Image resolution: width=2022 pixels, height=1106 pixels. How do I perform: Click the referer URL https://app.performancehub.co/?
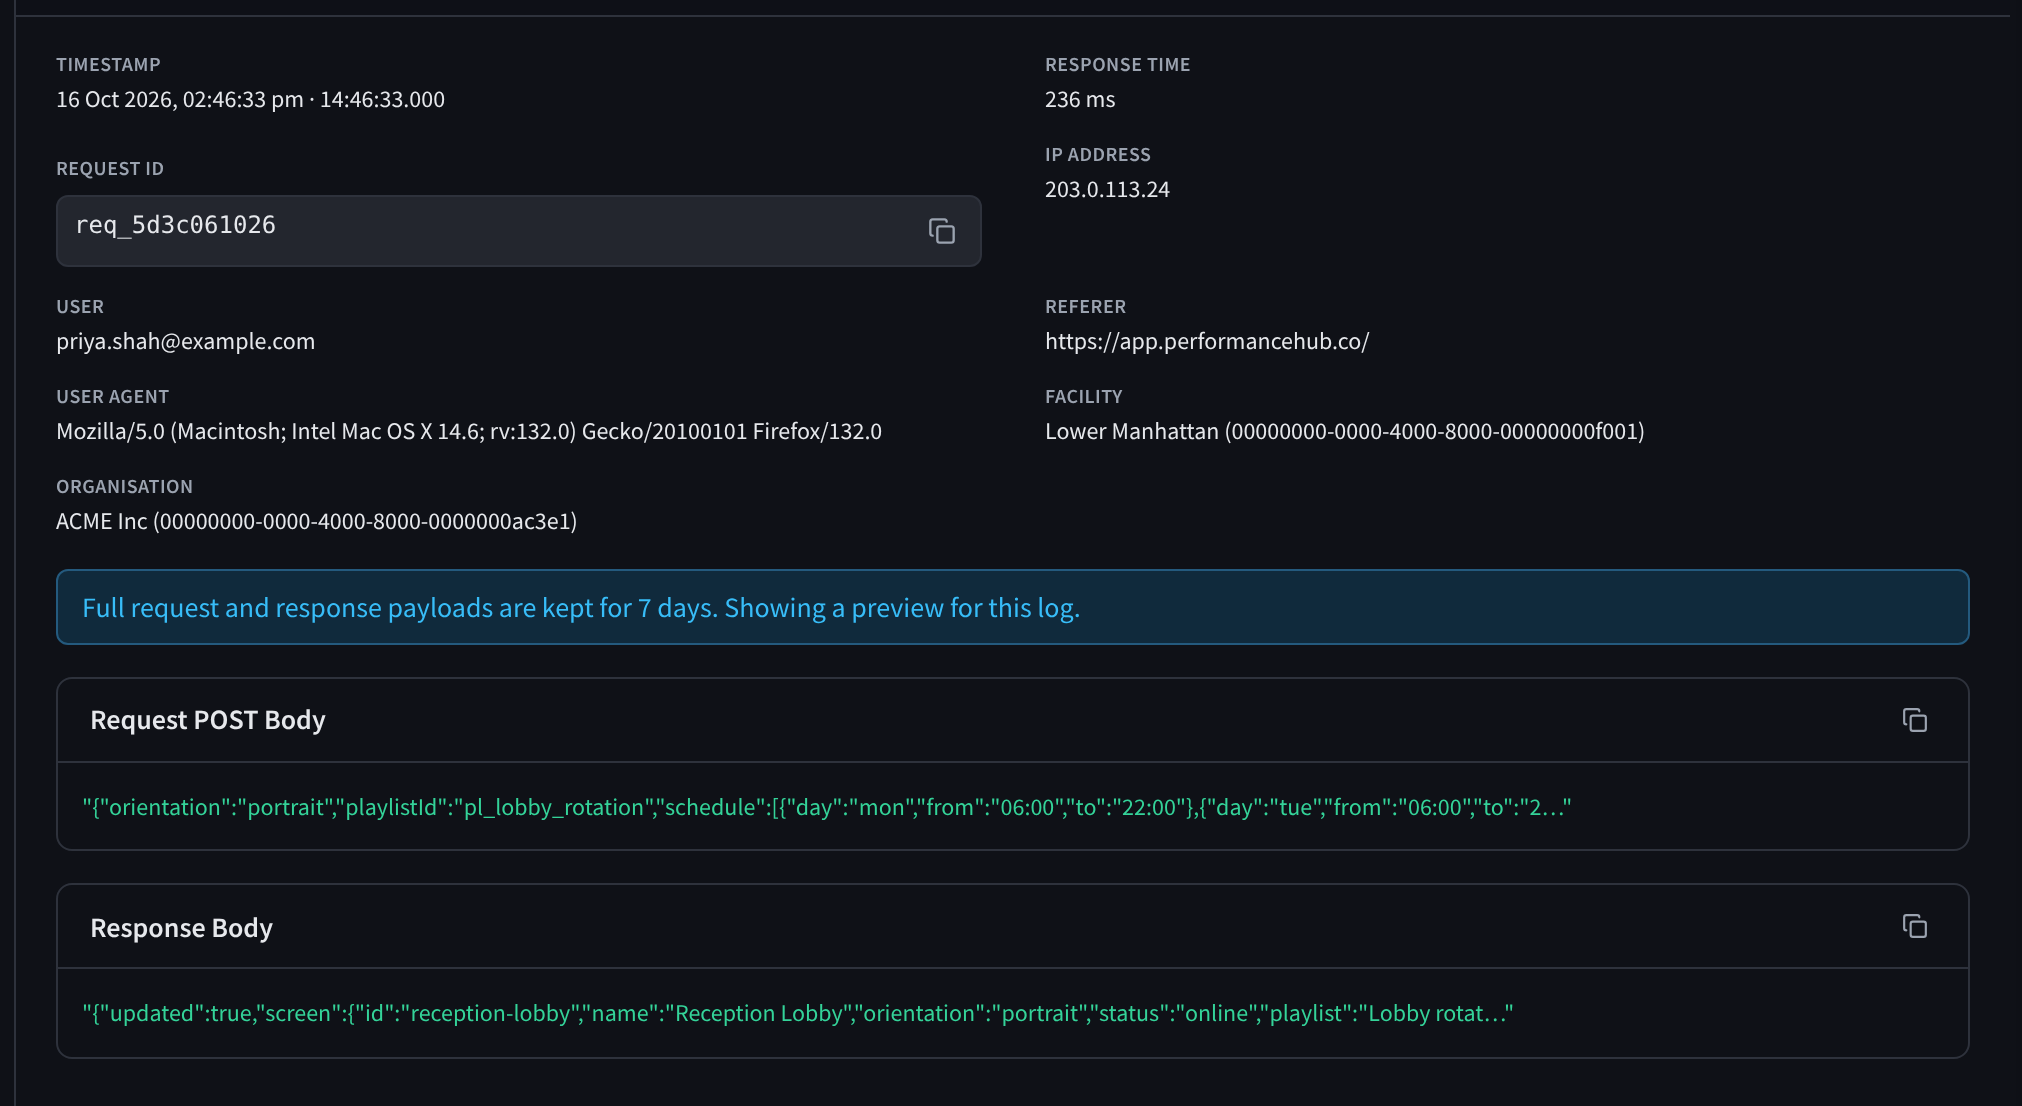tap(1207, 341)
